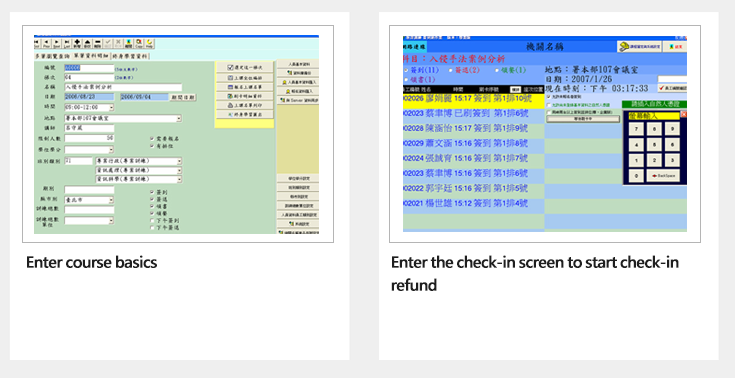Viewport: 735px width, 378px height.
Task: Open the 資訊科學(專業訓練) dropdown
Action: (x=179, y=179)
